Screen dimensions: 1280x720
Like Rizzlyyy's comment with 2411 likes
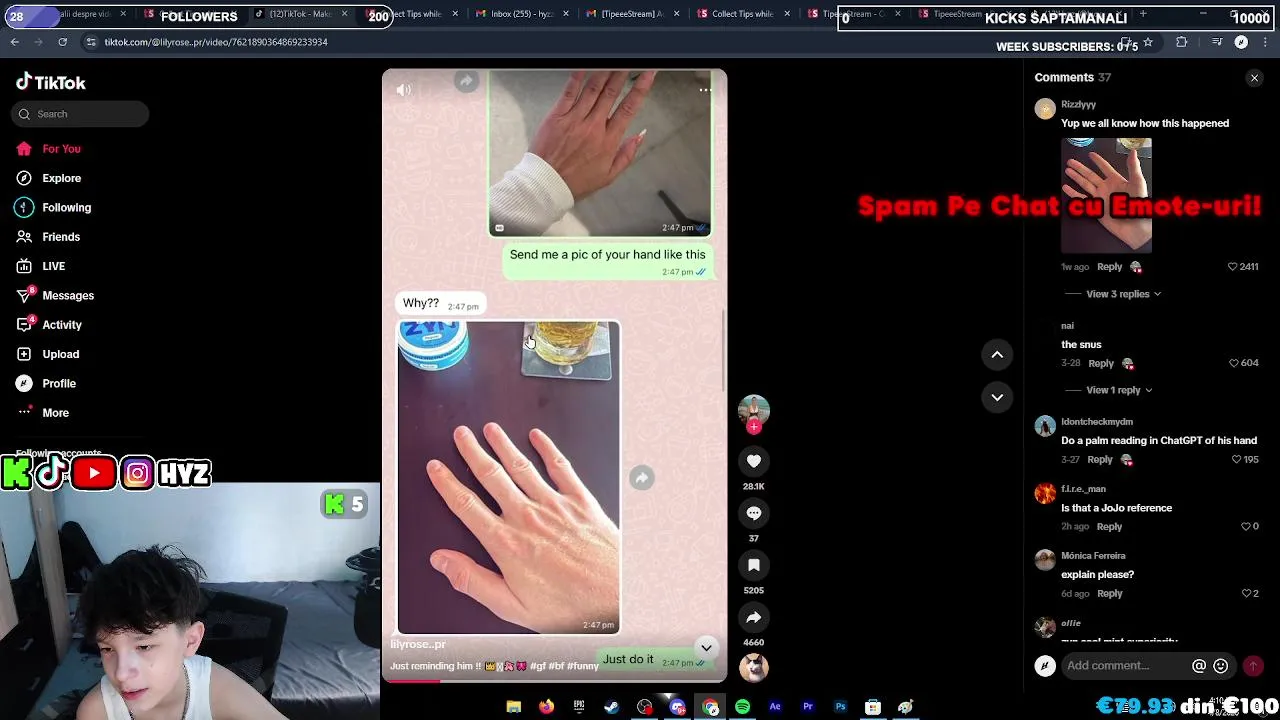coord(1233,267)
